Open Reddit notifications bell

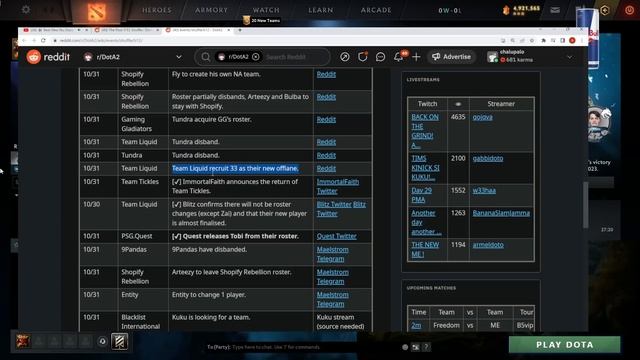398,57
